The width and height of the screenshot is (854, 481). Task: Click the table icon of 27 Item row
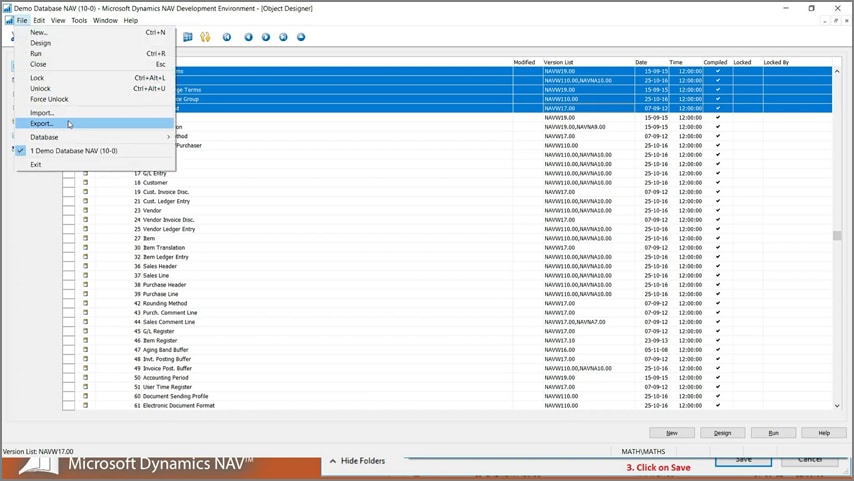(x=86, y=238)
